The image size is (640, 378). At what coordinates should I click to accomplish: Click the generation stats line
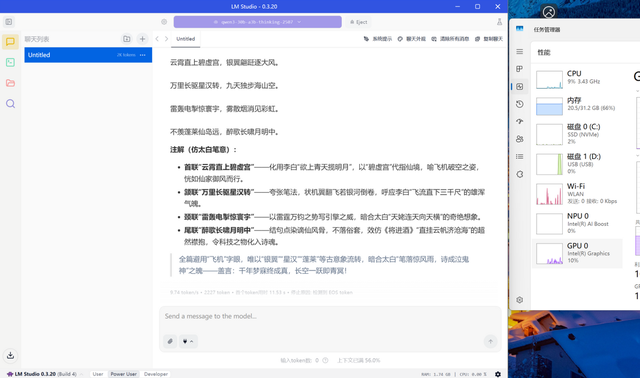261,292
